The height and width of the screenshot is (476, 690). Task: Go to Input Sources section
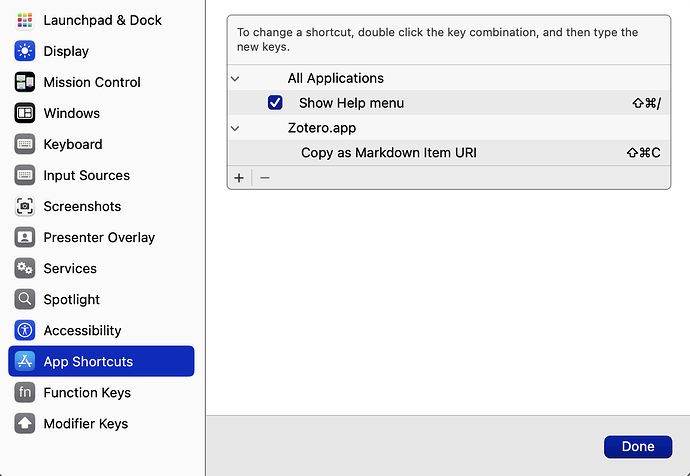pos(86,175)
